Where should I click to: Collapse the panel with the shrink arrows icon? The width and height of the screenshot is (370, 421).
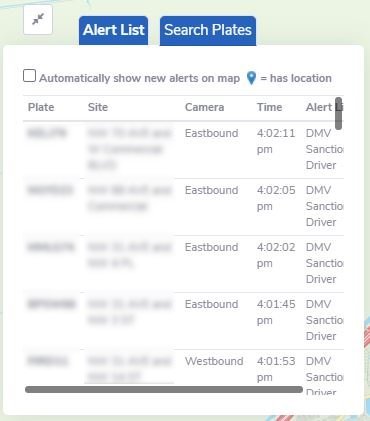tap(38, 20)
